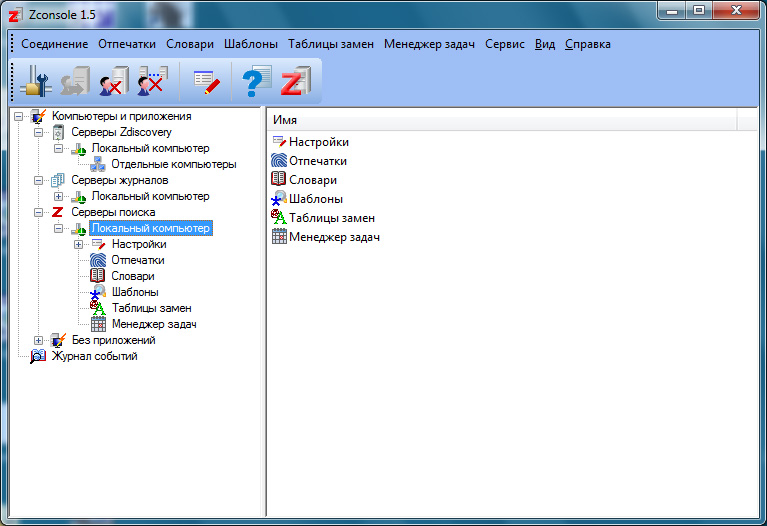Select Таблицы замен label in the tree
Image resolution: width=767 pixels, height=526 pixels.
(152, 308)
